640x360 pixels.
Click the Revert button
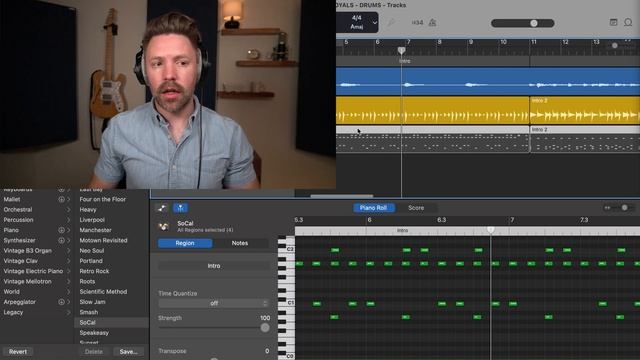point(18,351)
